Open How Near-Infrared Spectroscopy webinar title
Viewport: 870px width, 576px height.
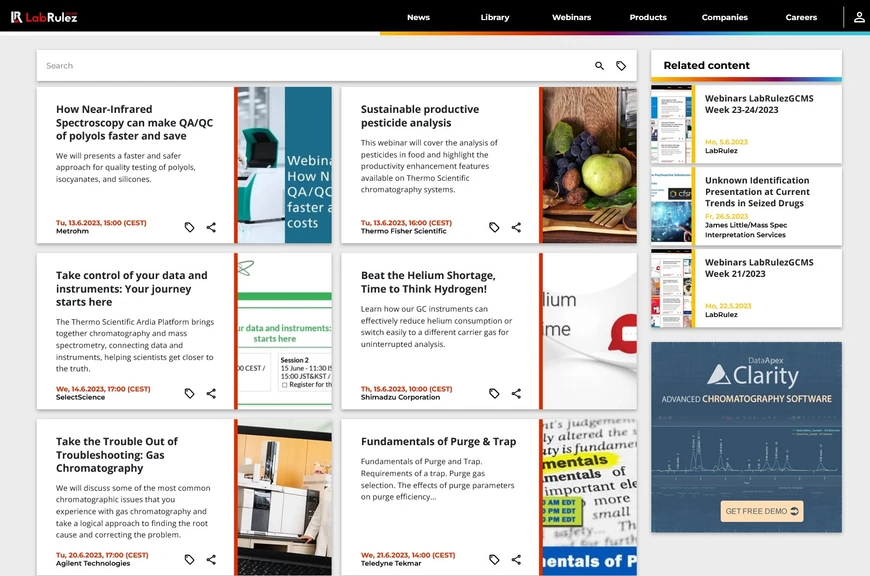134,123
